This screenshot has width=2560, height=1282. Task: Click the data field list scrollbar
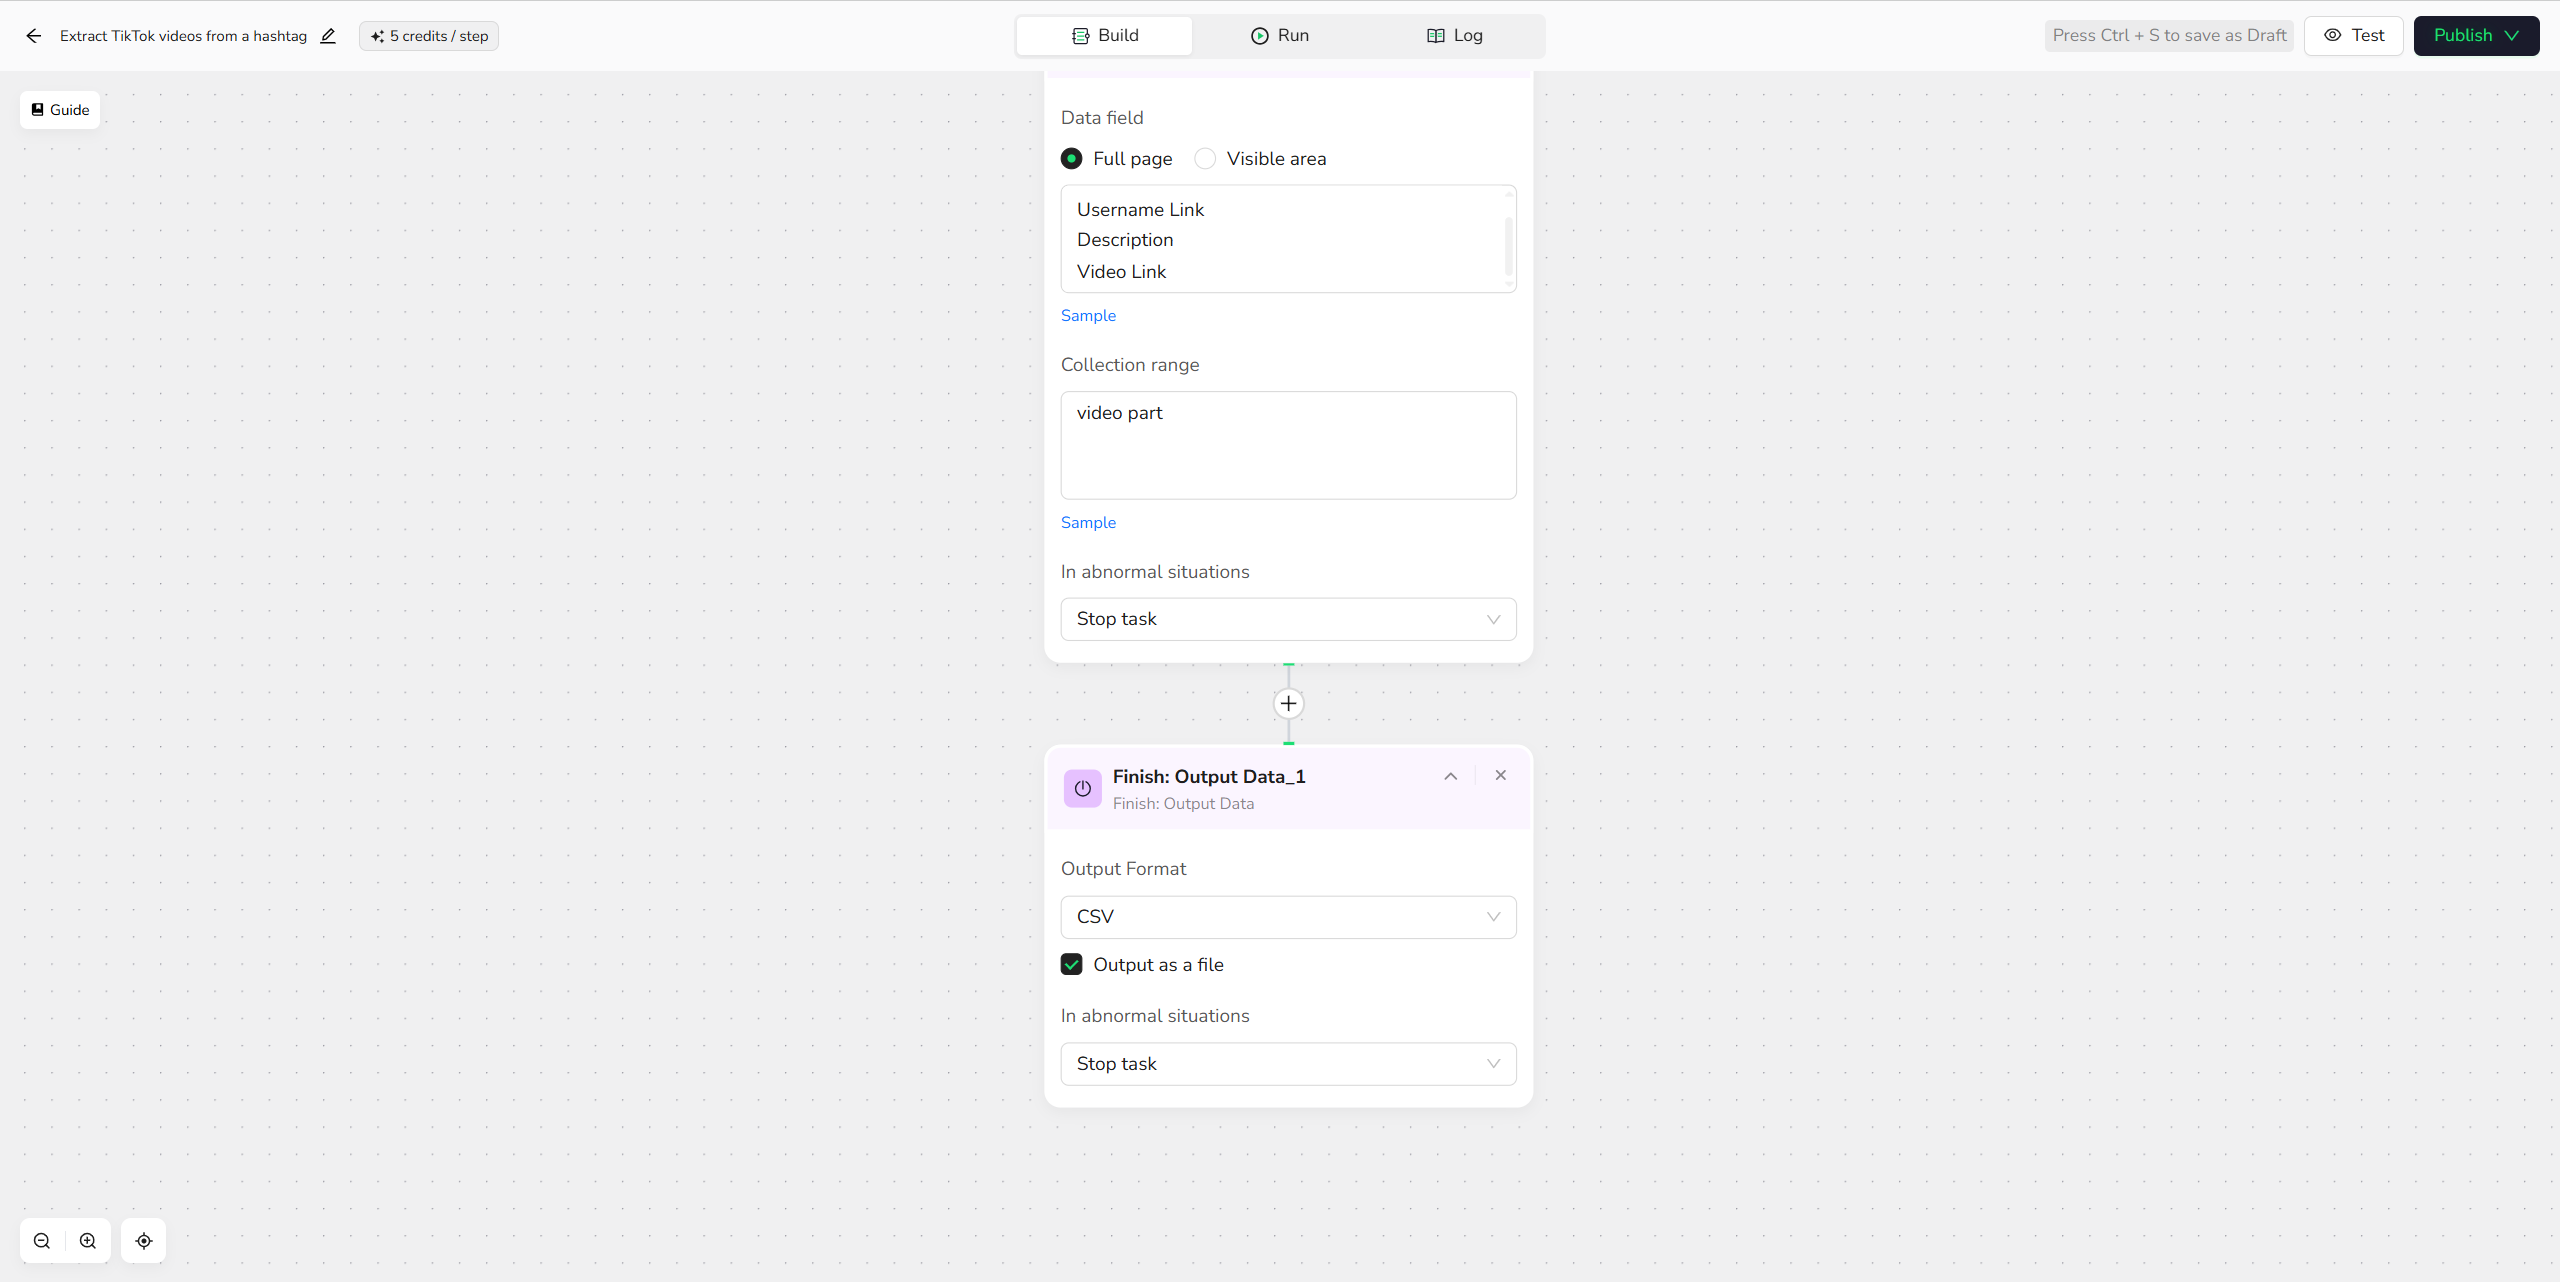coord(1508,246)
